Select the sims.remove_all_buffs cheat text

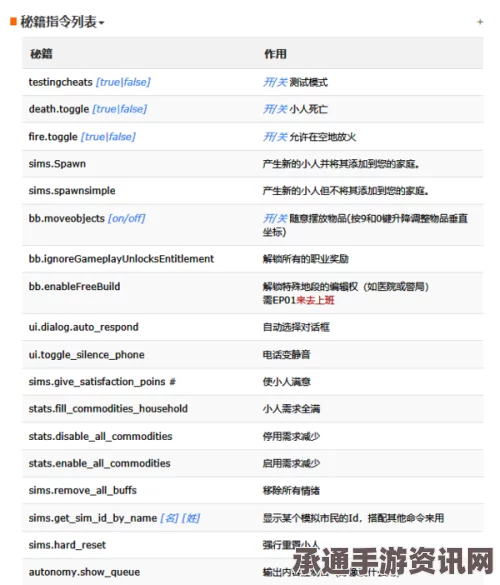coord(83,490)
